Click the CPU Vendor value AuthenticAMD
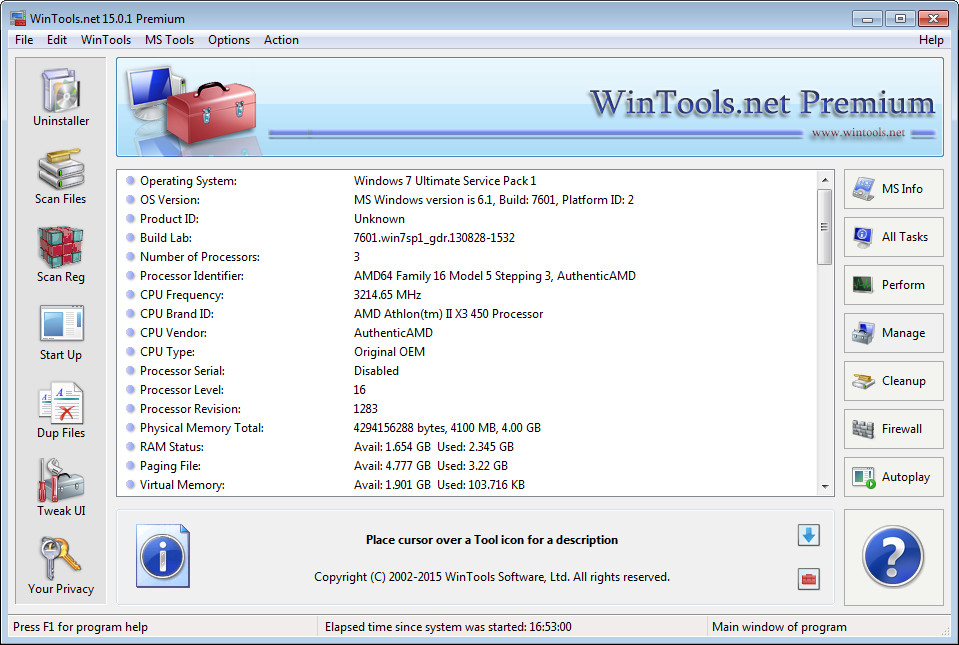959x645 pixels. pyautogui.click(x=393, y=333)
